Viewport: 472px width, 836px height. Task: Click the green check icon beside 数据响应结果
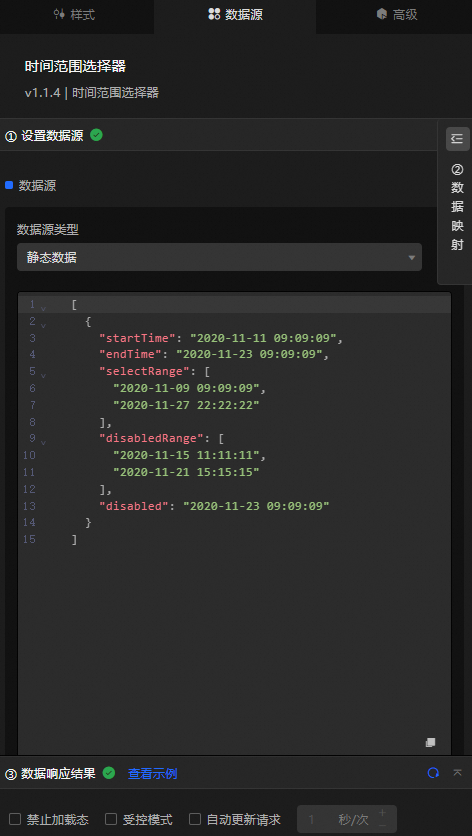pyautogui.click(x=109, y=773)
